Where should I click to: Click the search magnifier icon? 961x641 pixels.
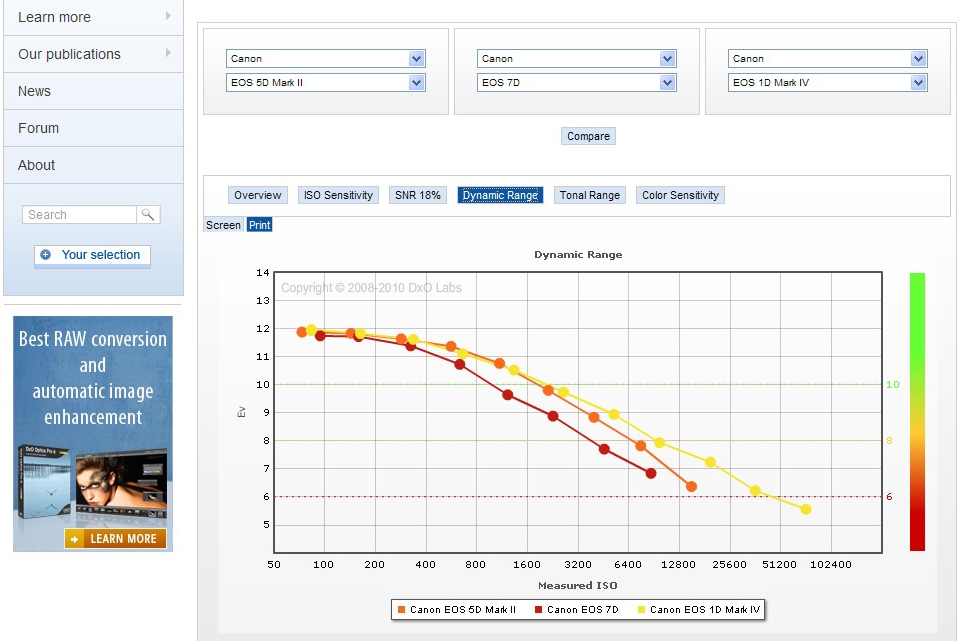148,215
